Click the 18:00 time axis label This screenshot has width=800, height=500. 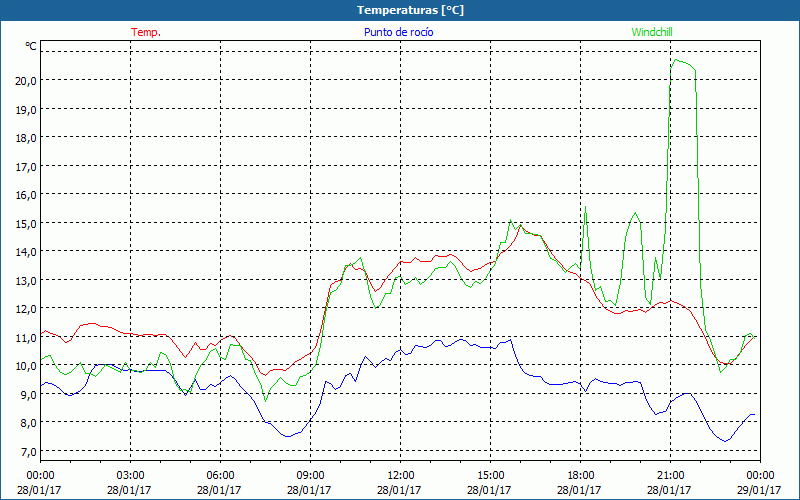tap(581, 476)
